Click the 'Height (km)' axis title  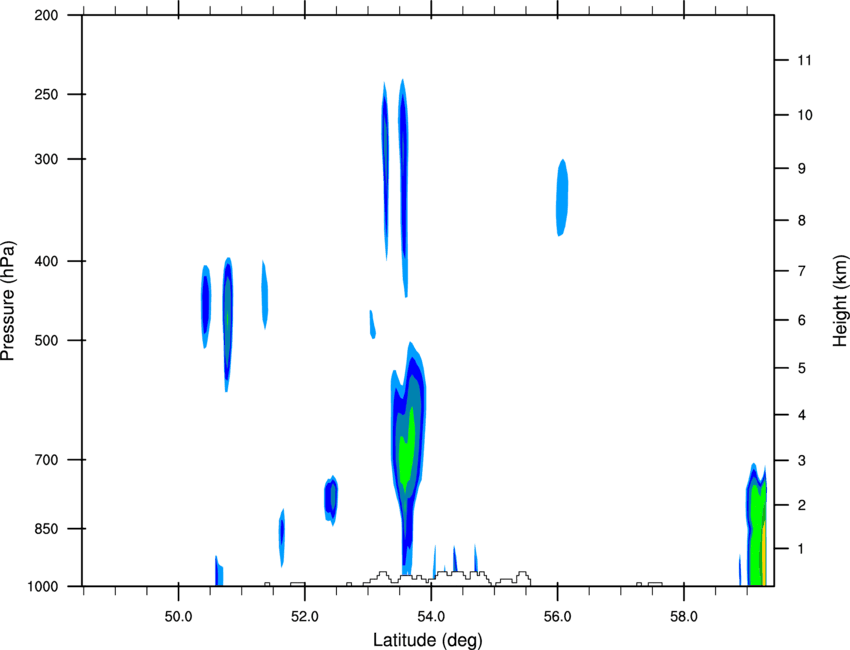[840, 300]
